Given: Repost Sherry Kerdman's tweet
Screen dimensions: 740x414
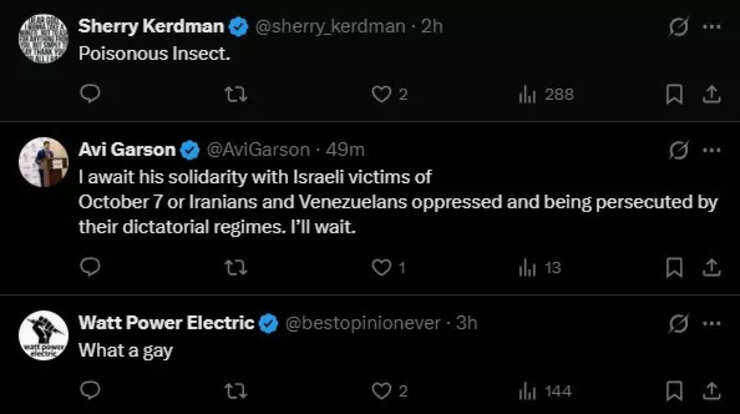Looking at the screenshot, I should coord(237,94).
